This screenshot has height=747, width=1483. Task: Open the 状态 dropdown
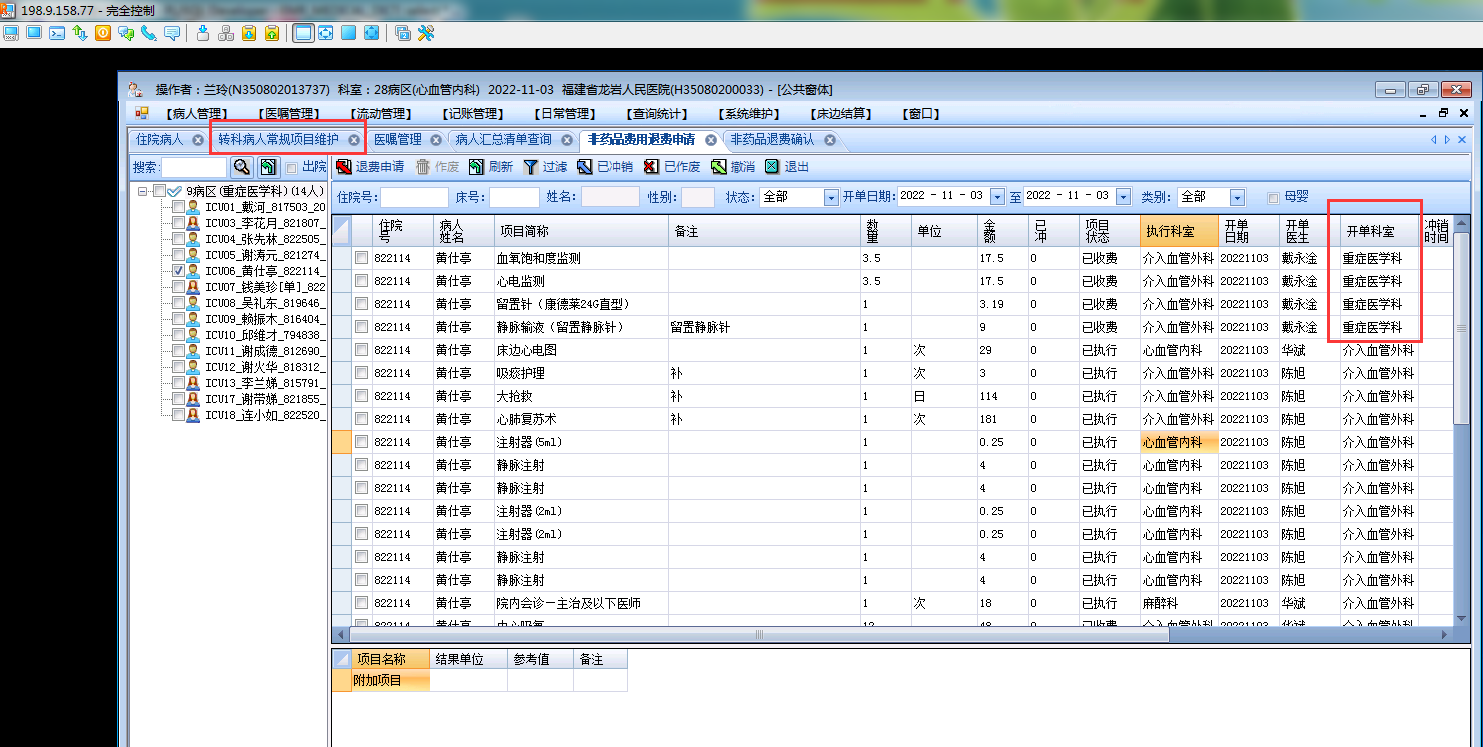pyautogui.click(x=831, y=198)
